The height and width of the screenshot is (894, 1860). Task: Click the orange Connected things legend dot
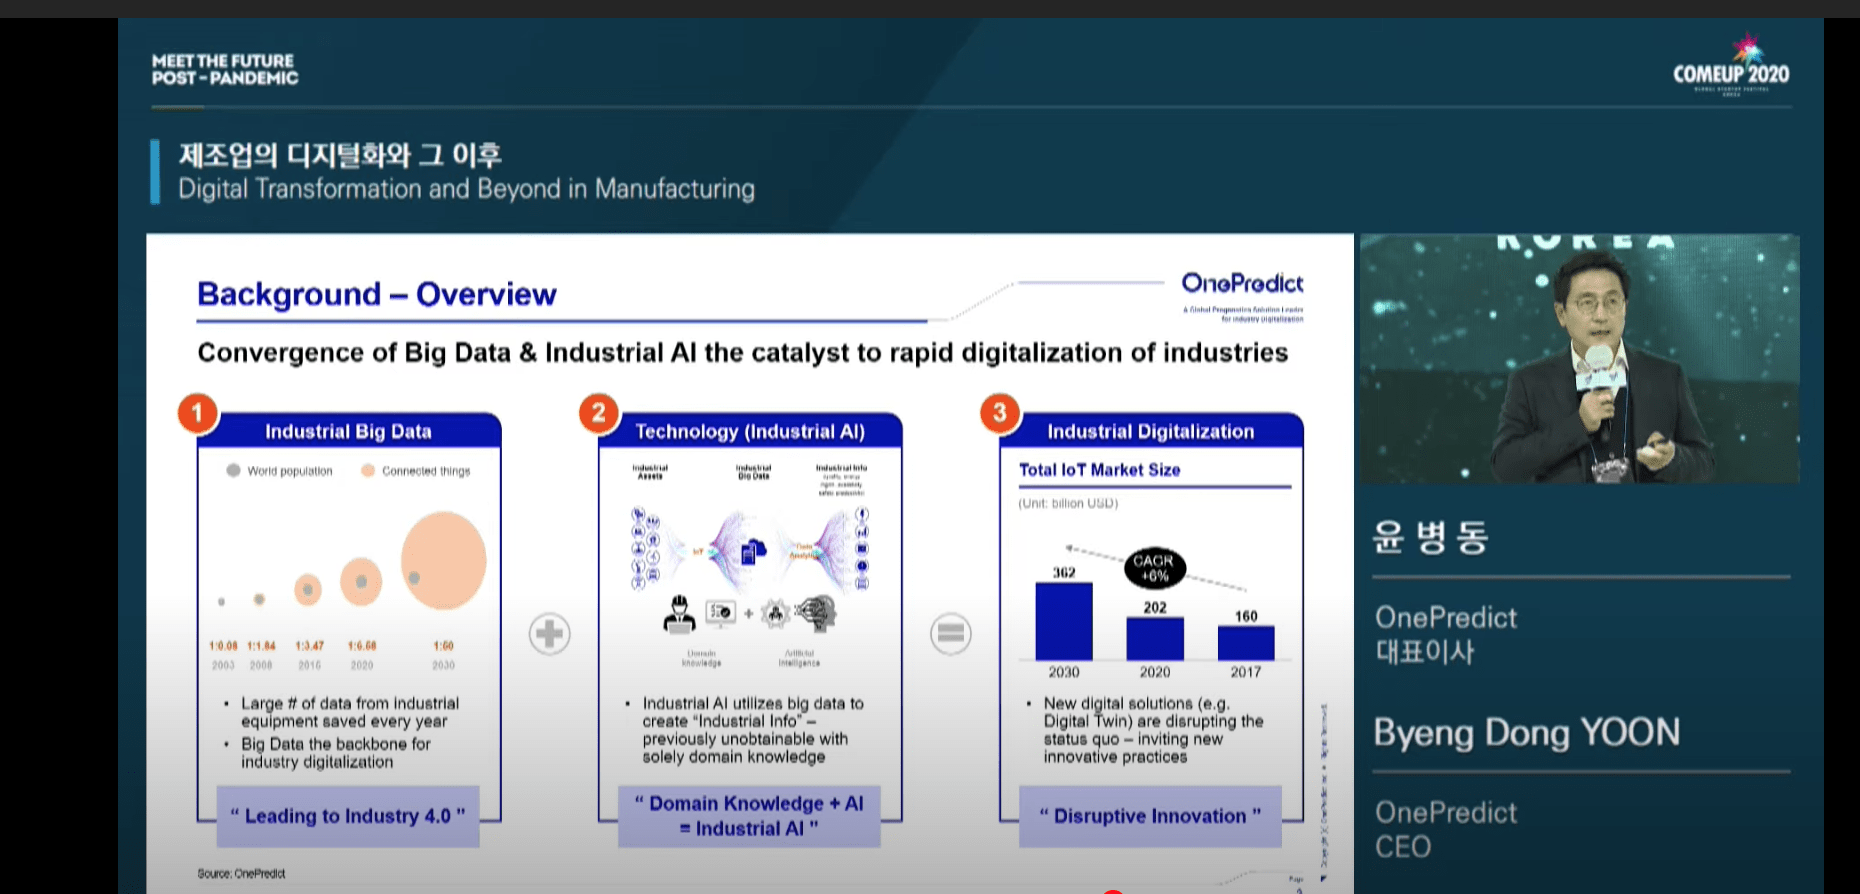point(367,470)
